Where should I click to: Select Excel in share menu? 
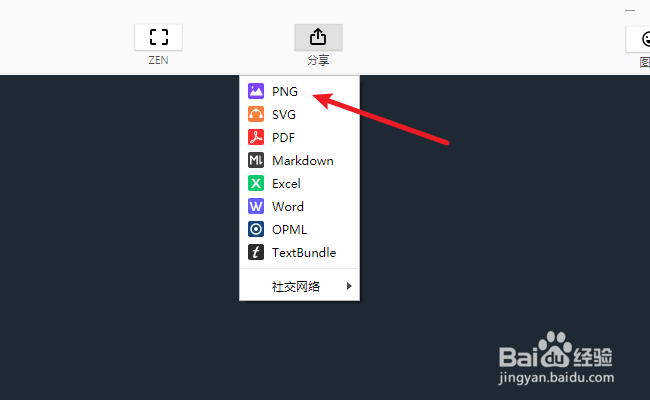tap(299, 183)
